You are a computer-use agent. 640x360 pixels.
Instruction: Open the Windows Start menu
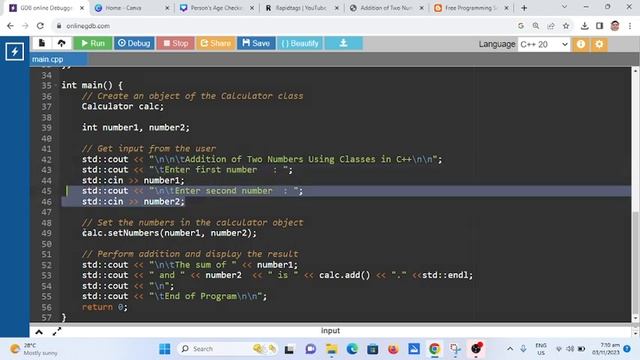click(x=165, y=349)
